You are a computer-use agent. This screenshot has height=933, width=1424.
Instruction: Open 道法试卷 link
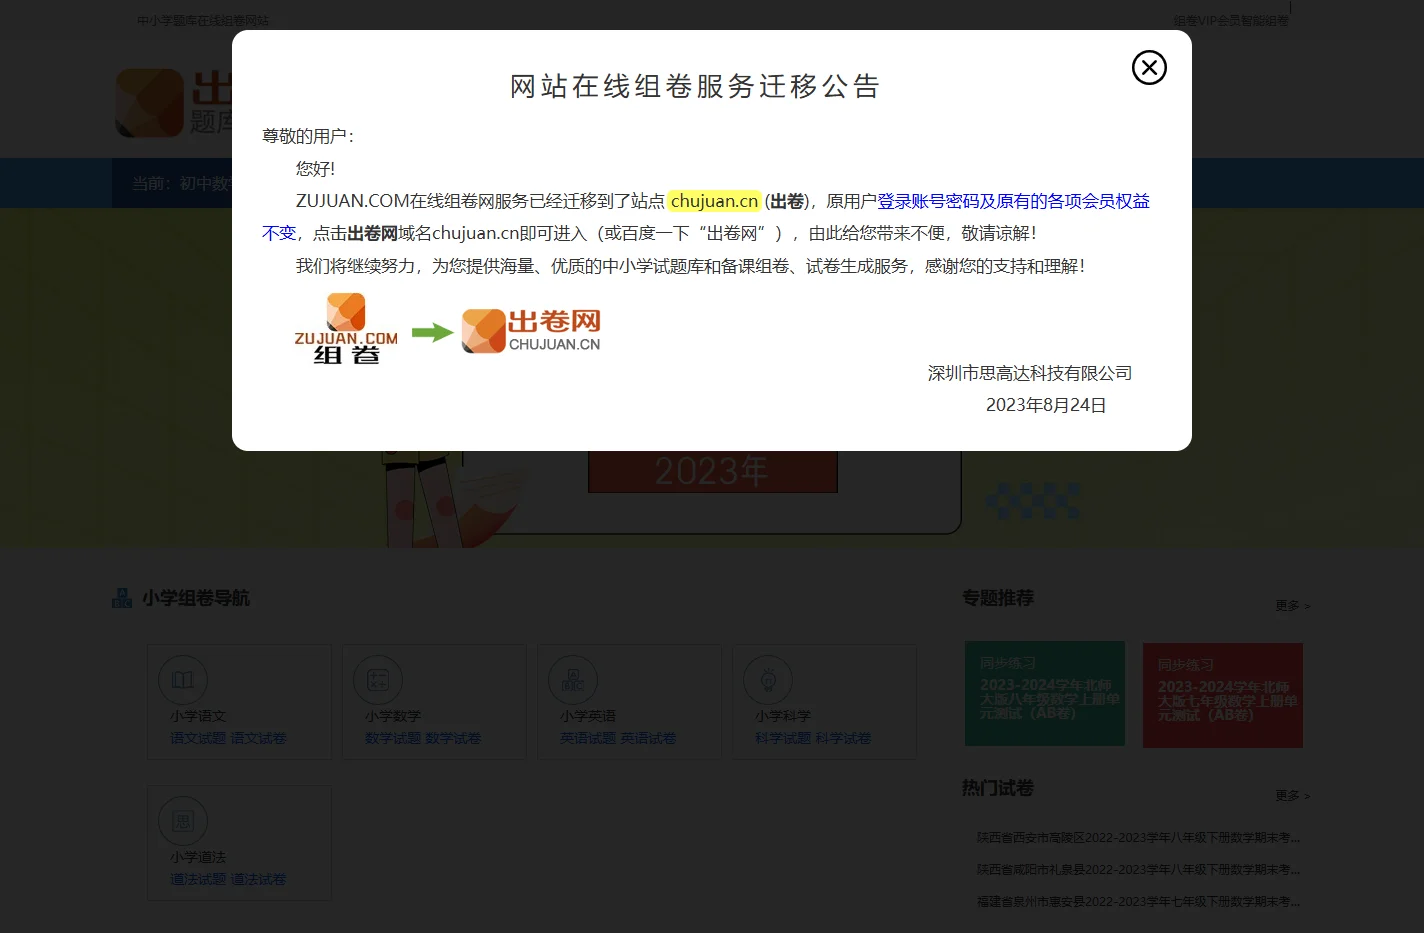coord(258,879)
